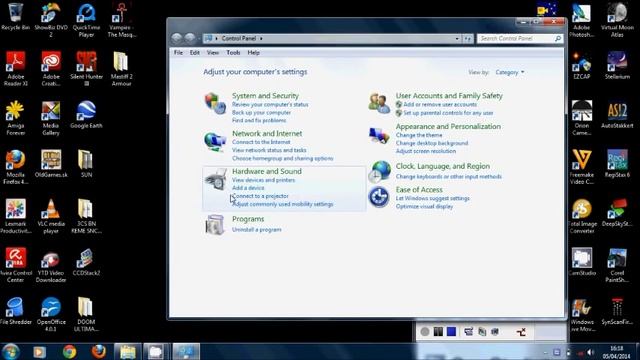This screenshot has width=640, height=360.
Task: Launch Firefox from the taskbar
Action: point(98,351)
